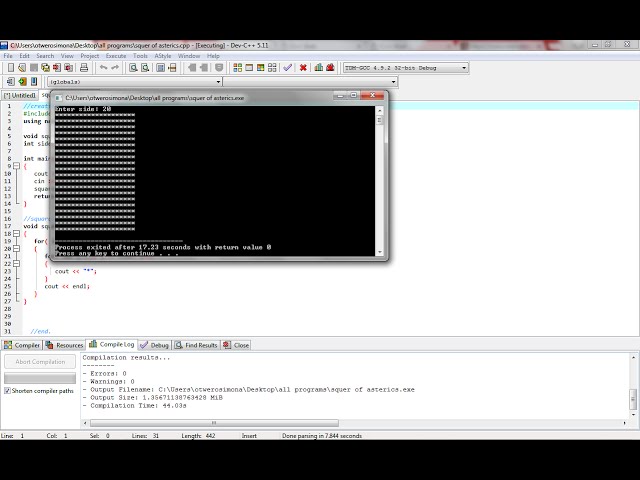Collapse the code fold at line 9
Screen dimensions: 640x480
pos(16,166)
